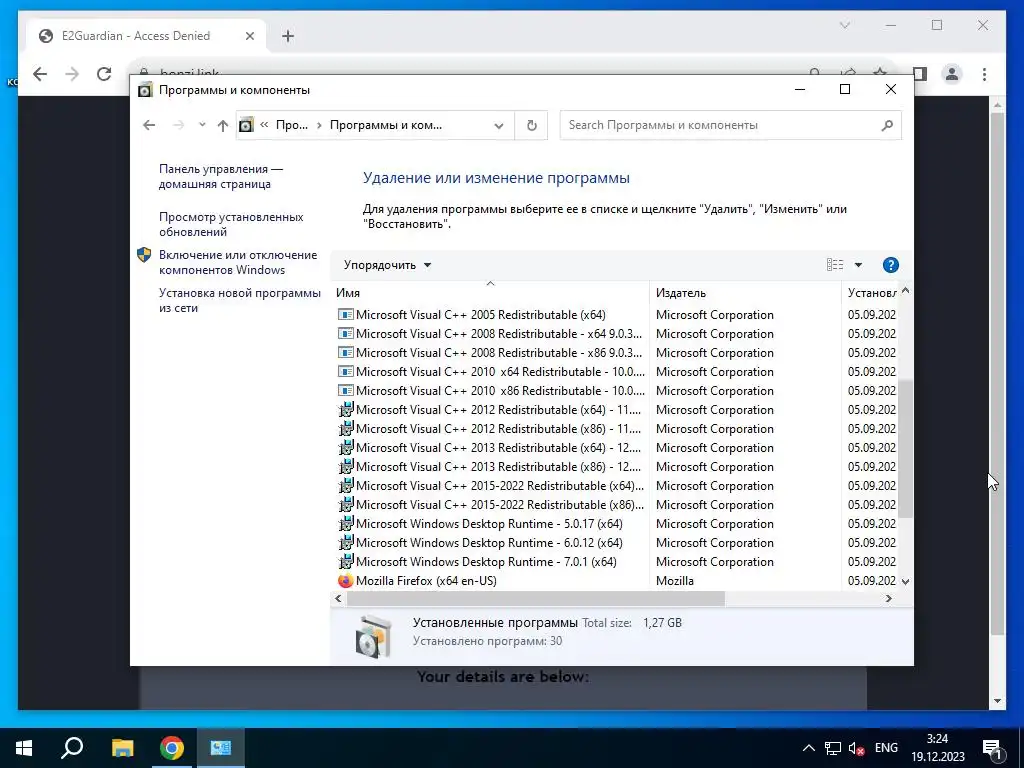Open the blue Help question mark
1024x768 pixels.
coord(890,264)
